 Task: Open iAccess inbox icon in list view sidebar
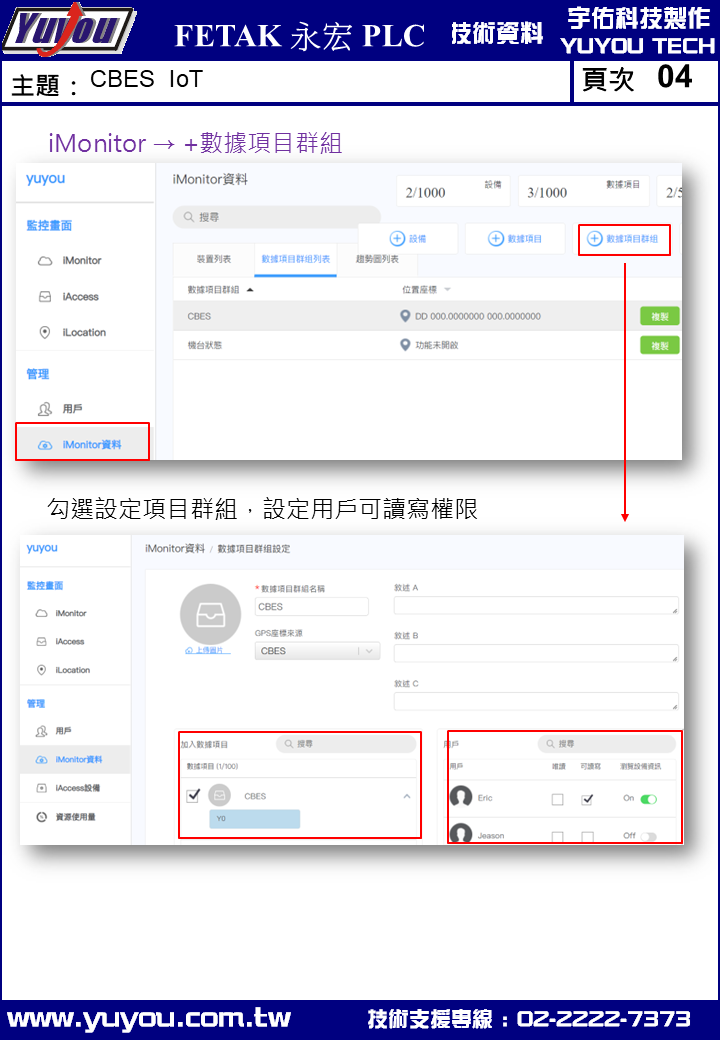click(x=45, y=296)
